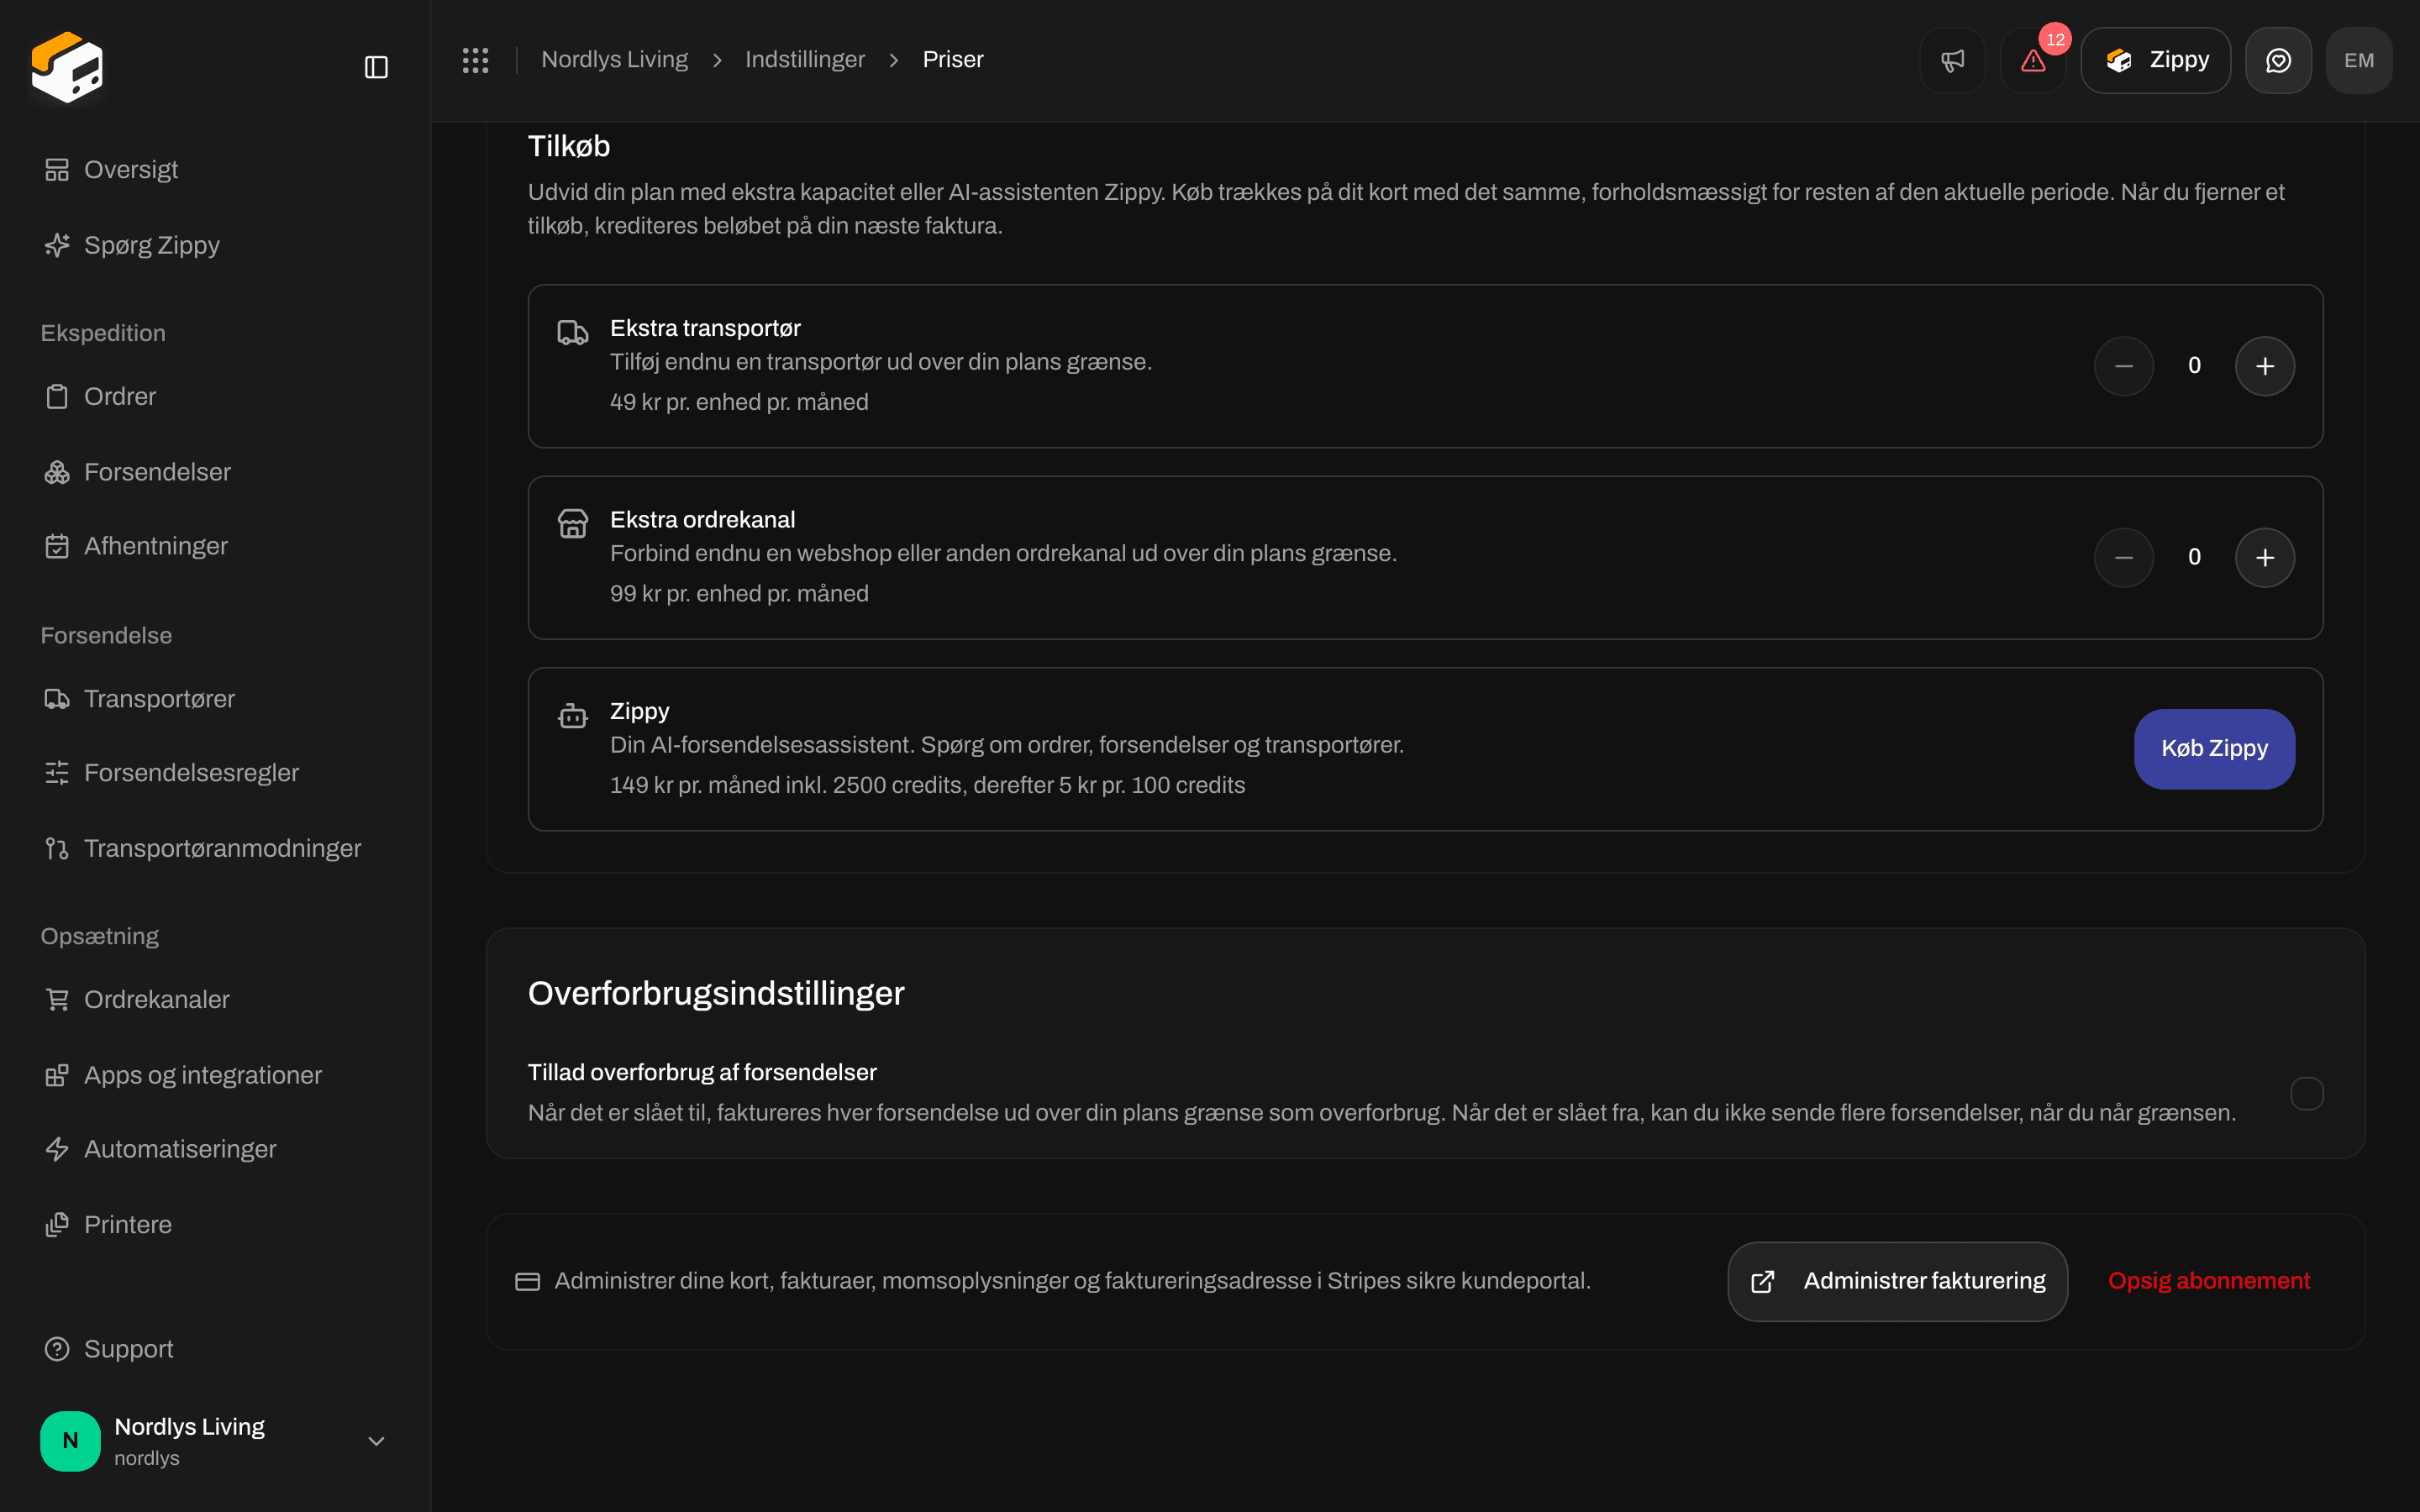Screen dimensions: 2420x1512
Task: Click the Nordlys Living N avatar
Action: [70, 1441]
